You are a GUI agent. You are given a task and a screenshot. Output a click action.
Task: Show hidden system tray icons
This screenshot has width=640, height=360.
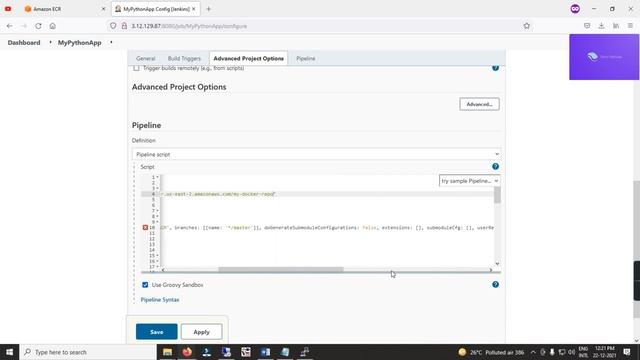(533, 352)
